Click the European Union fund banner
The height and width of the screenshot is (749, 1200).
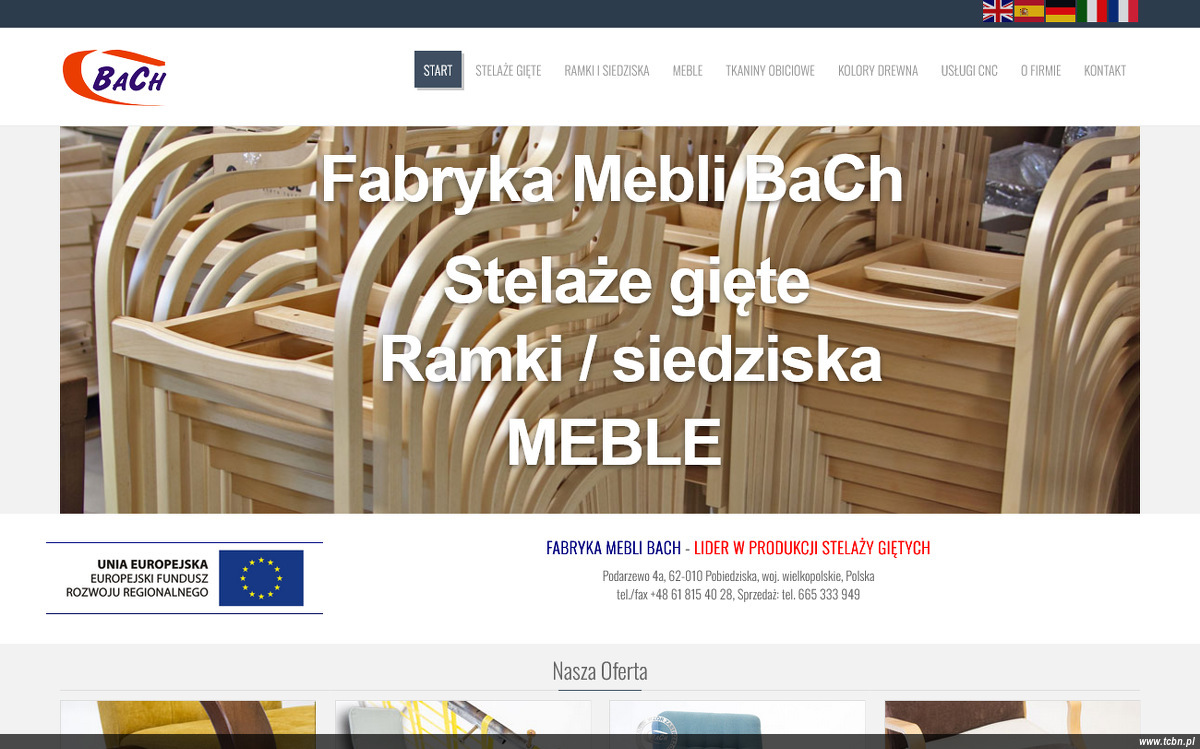point(184,578)
